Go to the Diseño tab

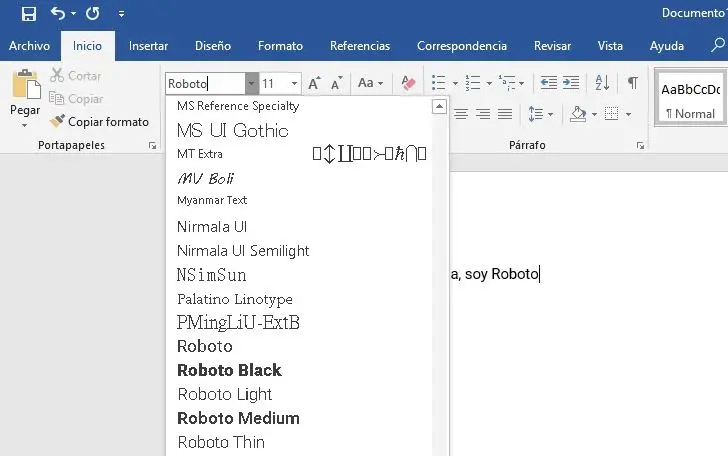coord(213,46)
